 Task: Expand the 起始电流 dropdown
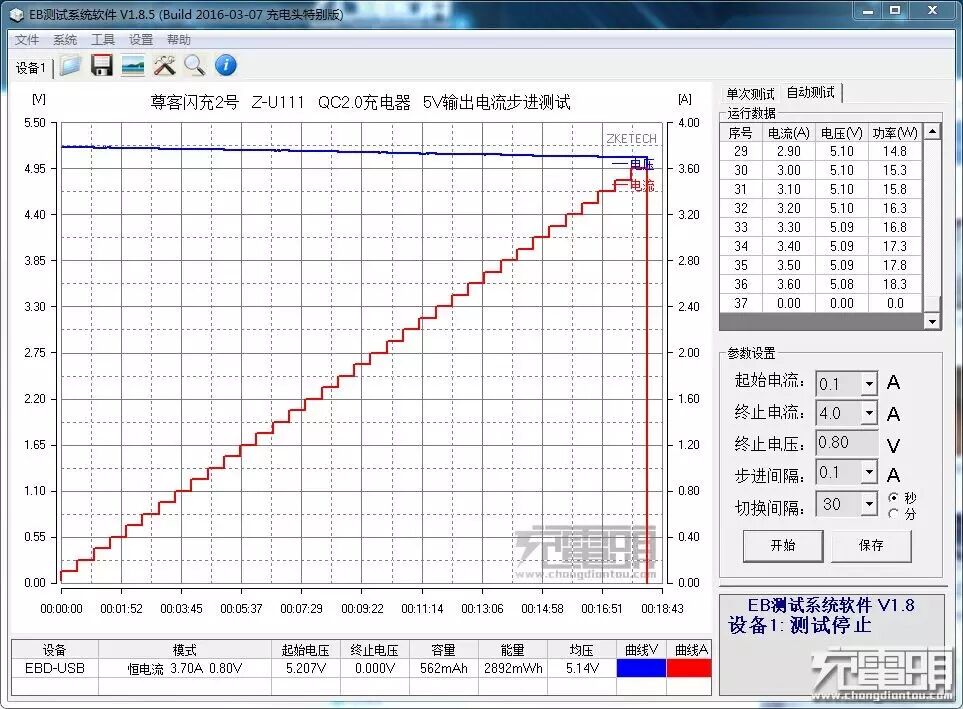coord(868,385)
